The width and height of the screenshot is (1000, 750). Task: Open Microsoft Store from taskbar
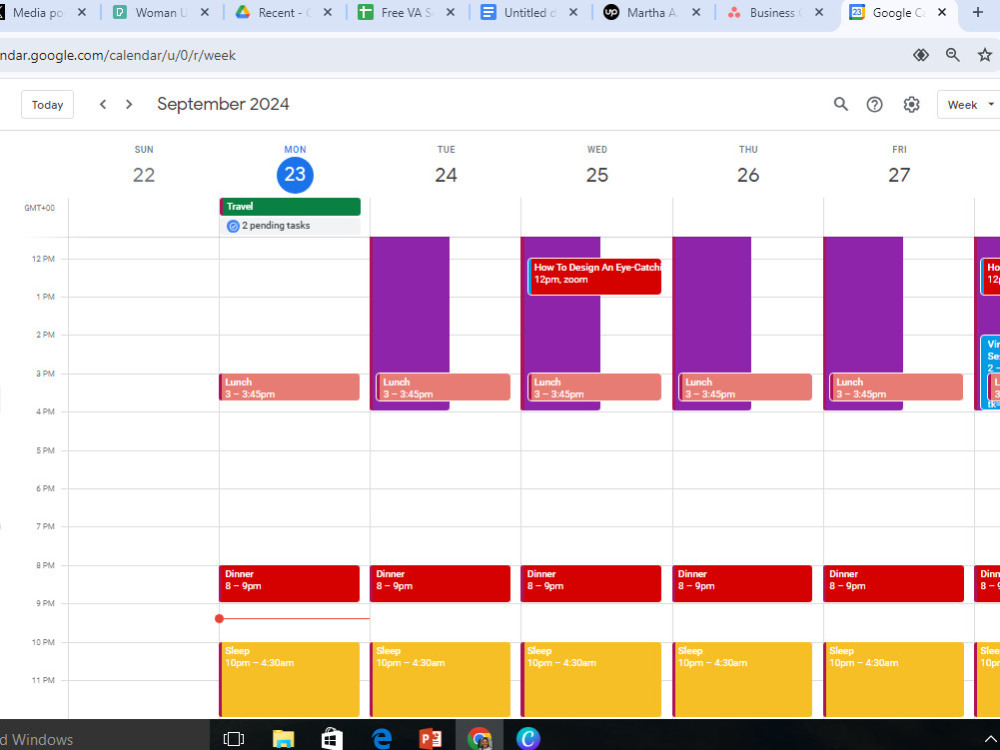coord(332,739)
